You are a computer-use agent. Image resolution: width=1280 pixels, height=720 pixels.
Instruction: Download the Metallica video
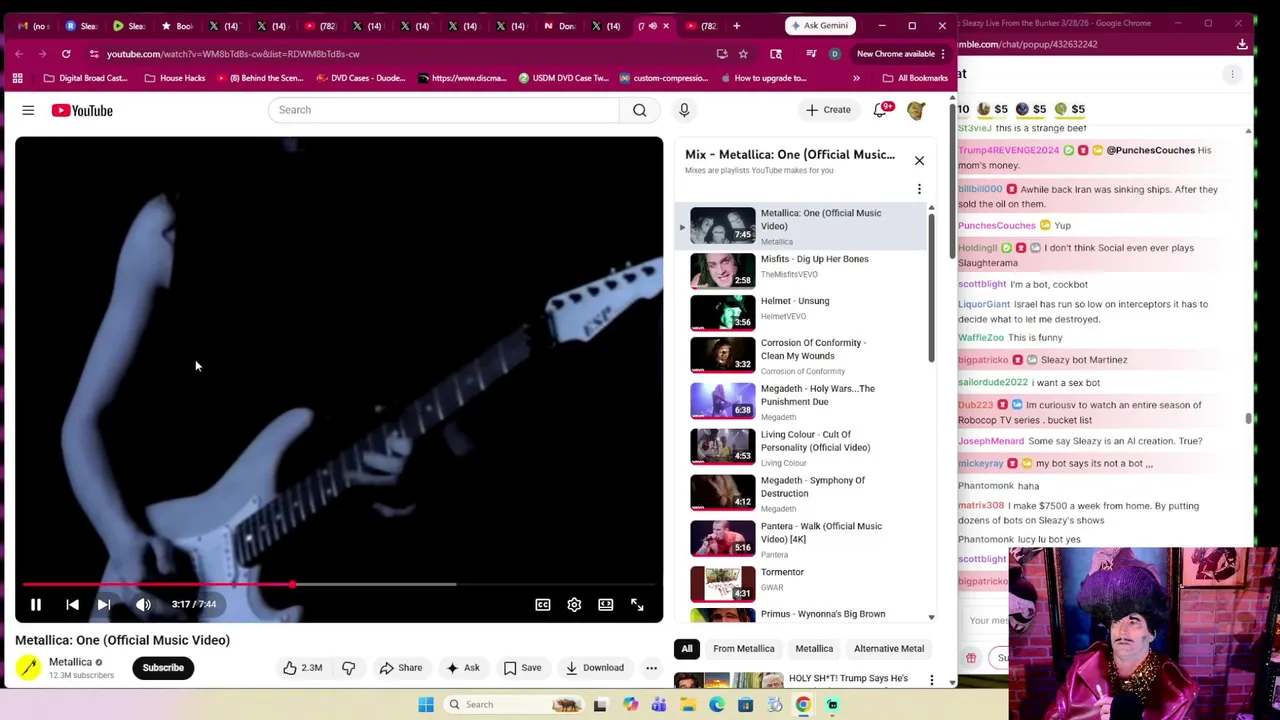click(594, 668)
